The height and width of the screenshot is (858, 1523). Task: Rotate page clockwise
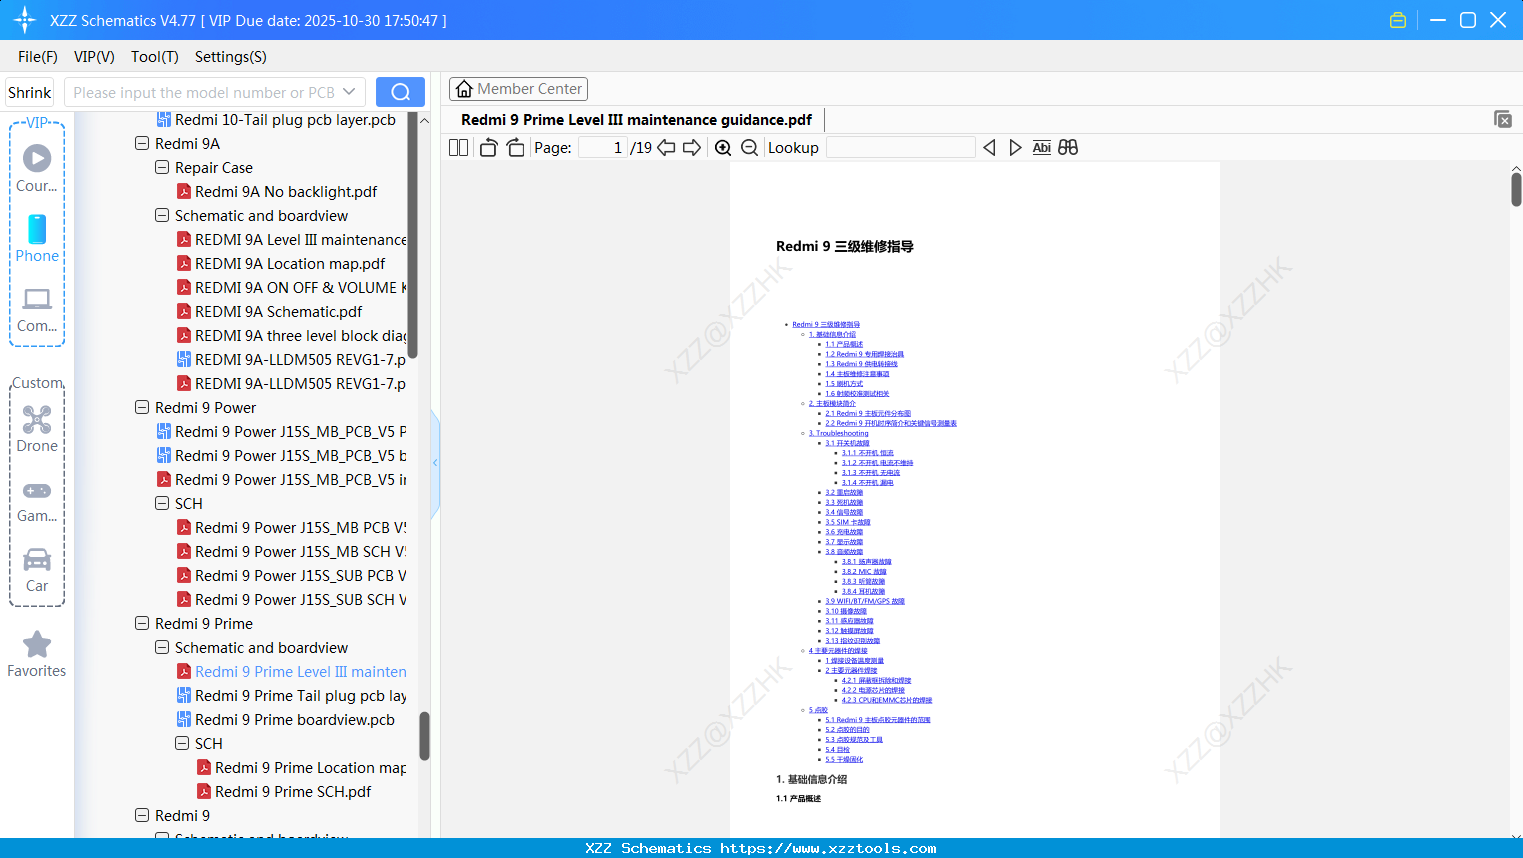[516, 148]
